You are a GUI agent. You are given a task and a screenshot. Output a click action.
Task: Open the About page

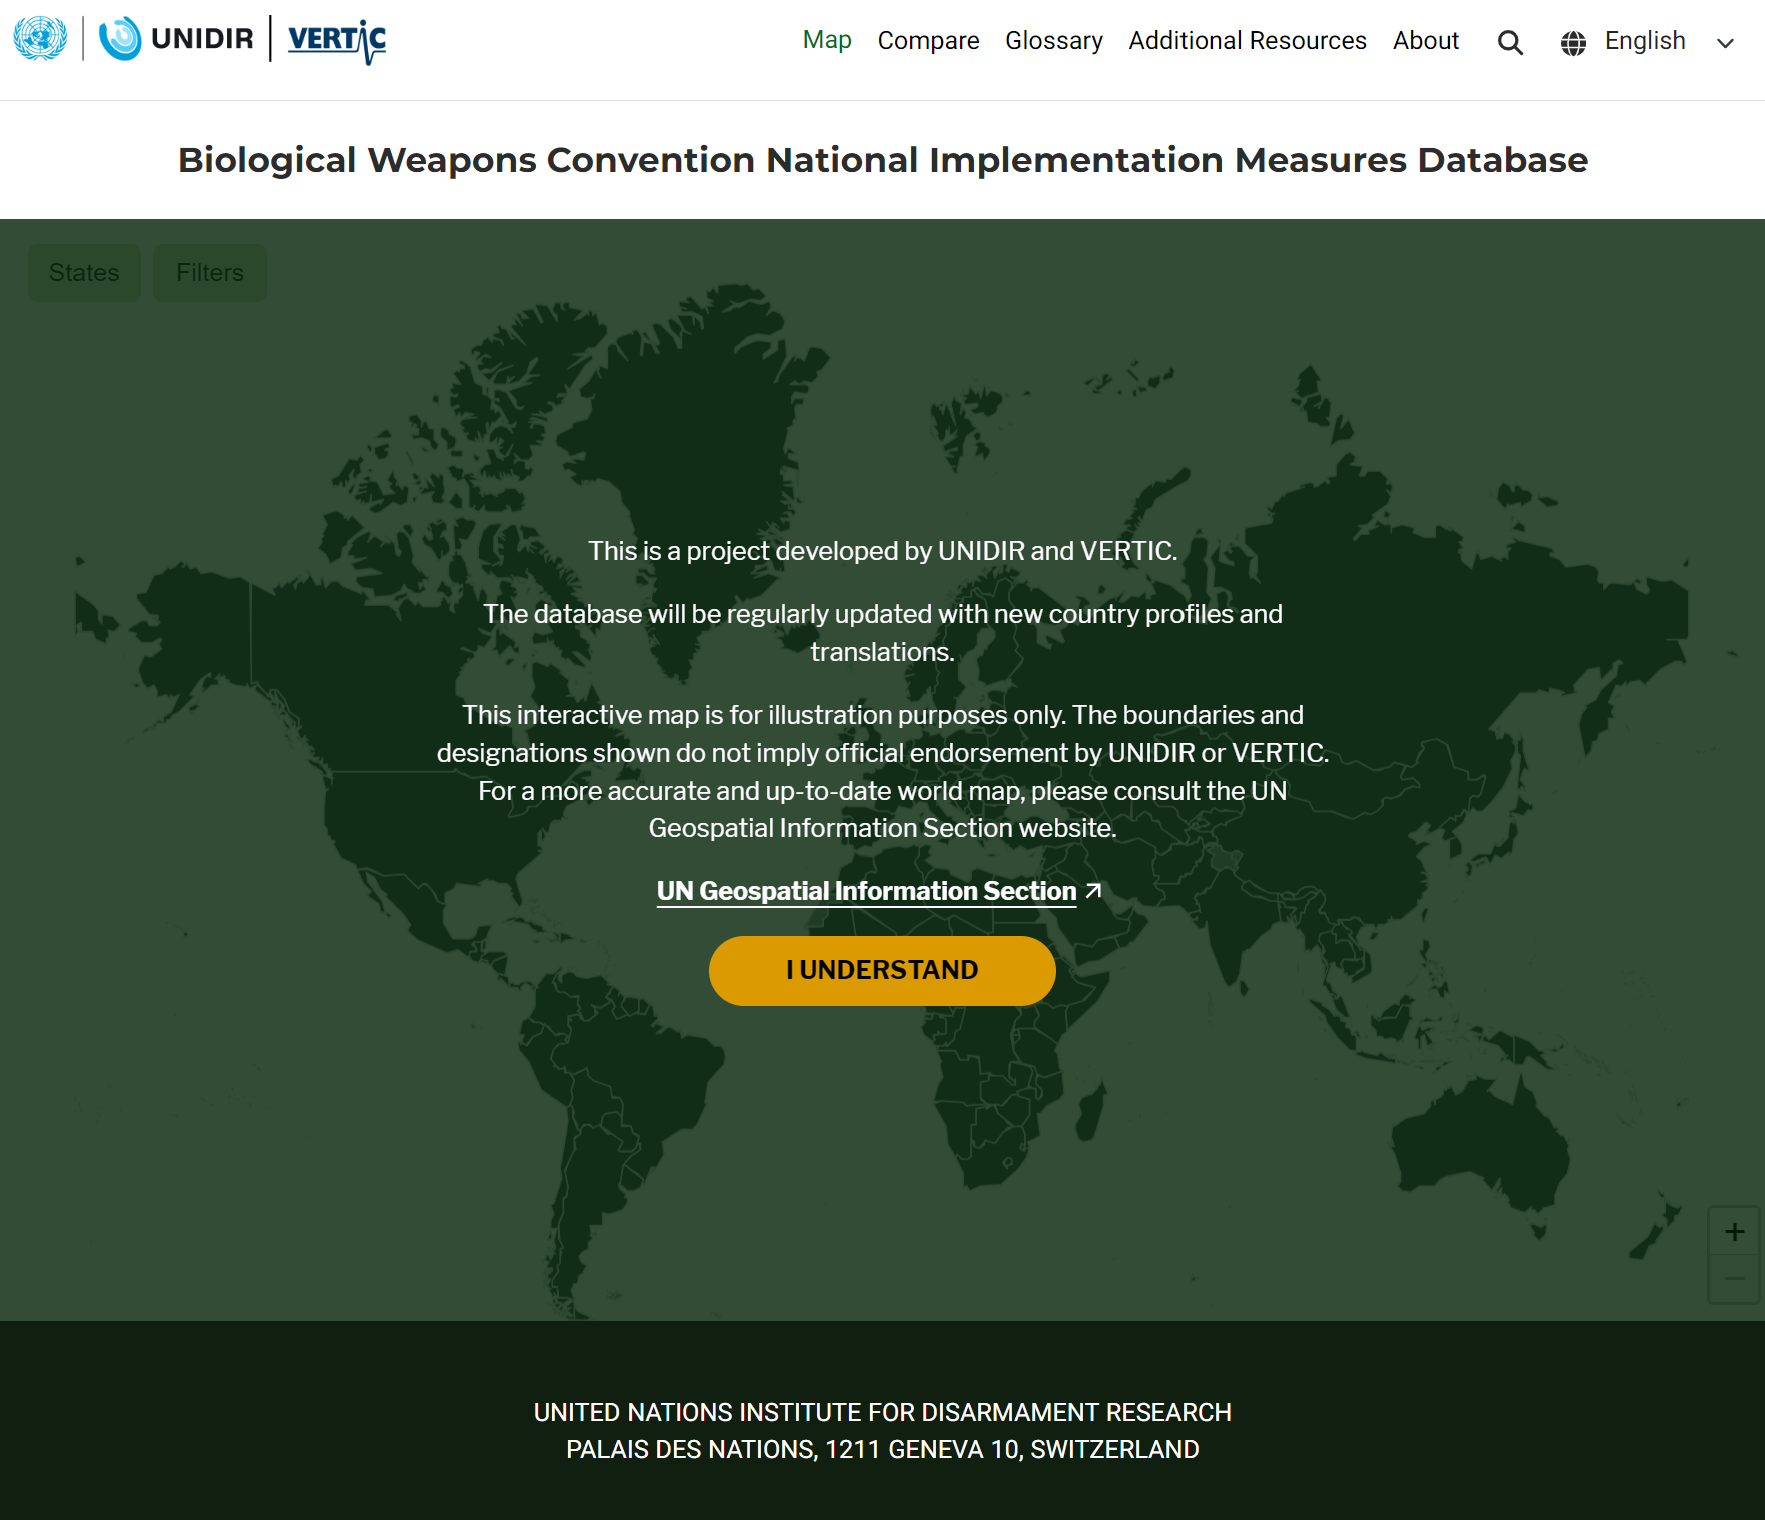click(1426, 41)
